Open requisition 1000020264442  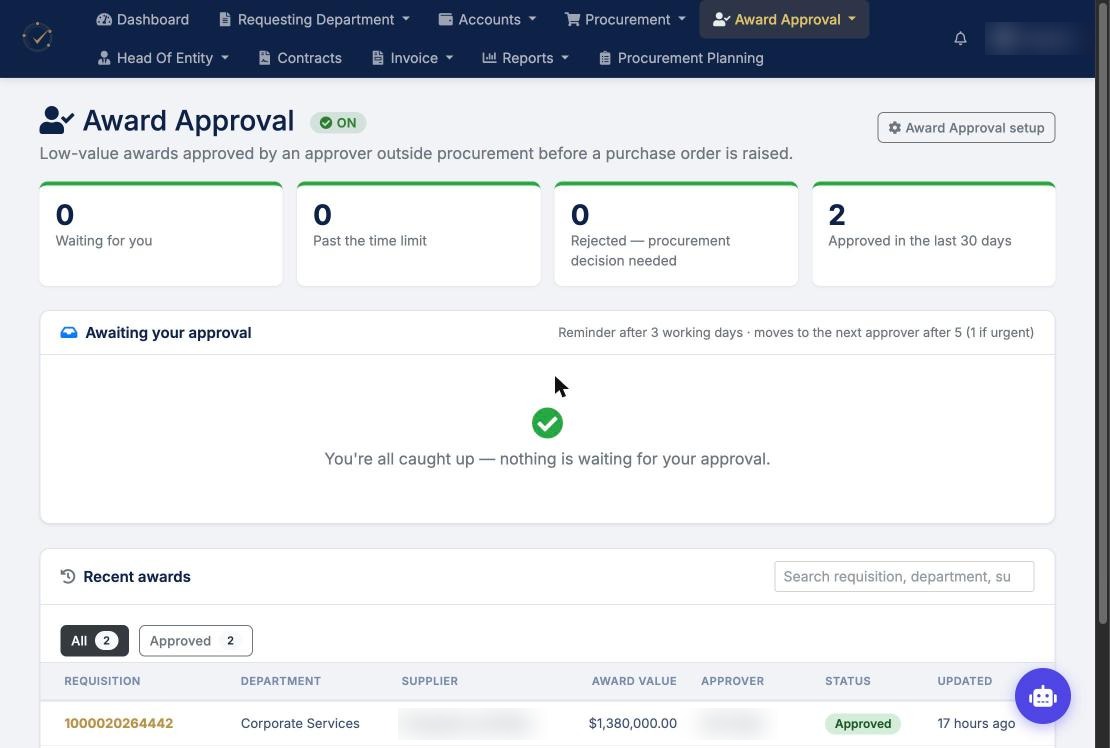[118, 723]
